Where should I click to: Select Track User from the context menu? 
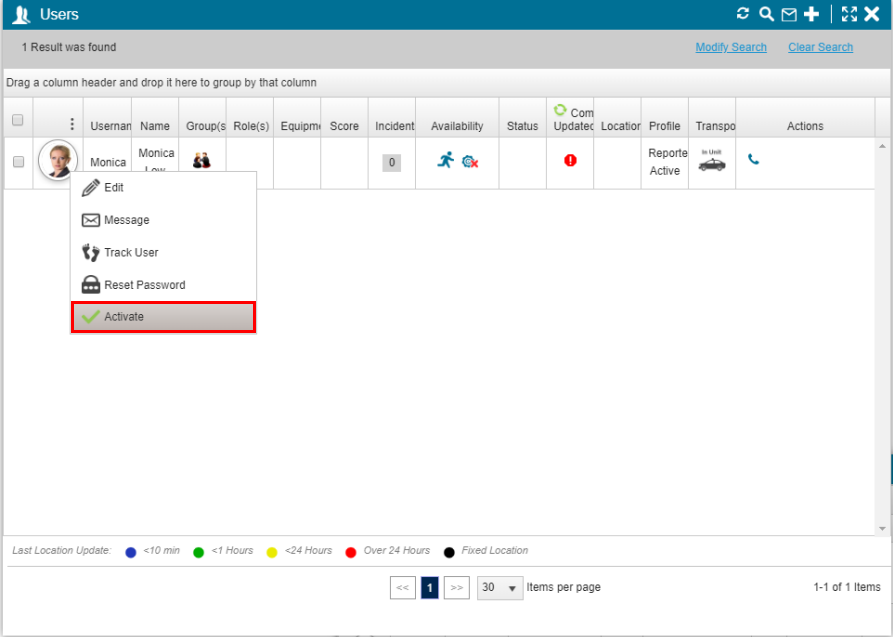coord(131,253)
